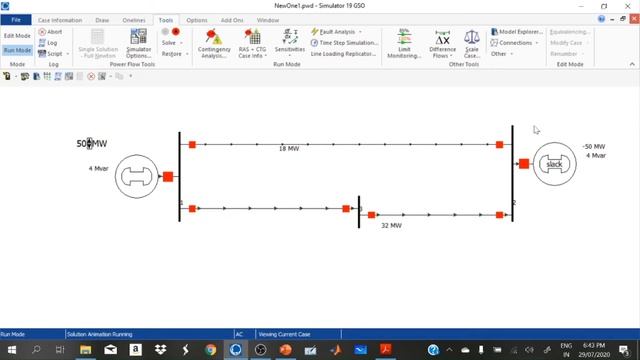Open Chrome from the taskbar

pyautogui.click(x=211, y=350)
